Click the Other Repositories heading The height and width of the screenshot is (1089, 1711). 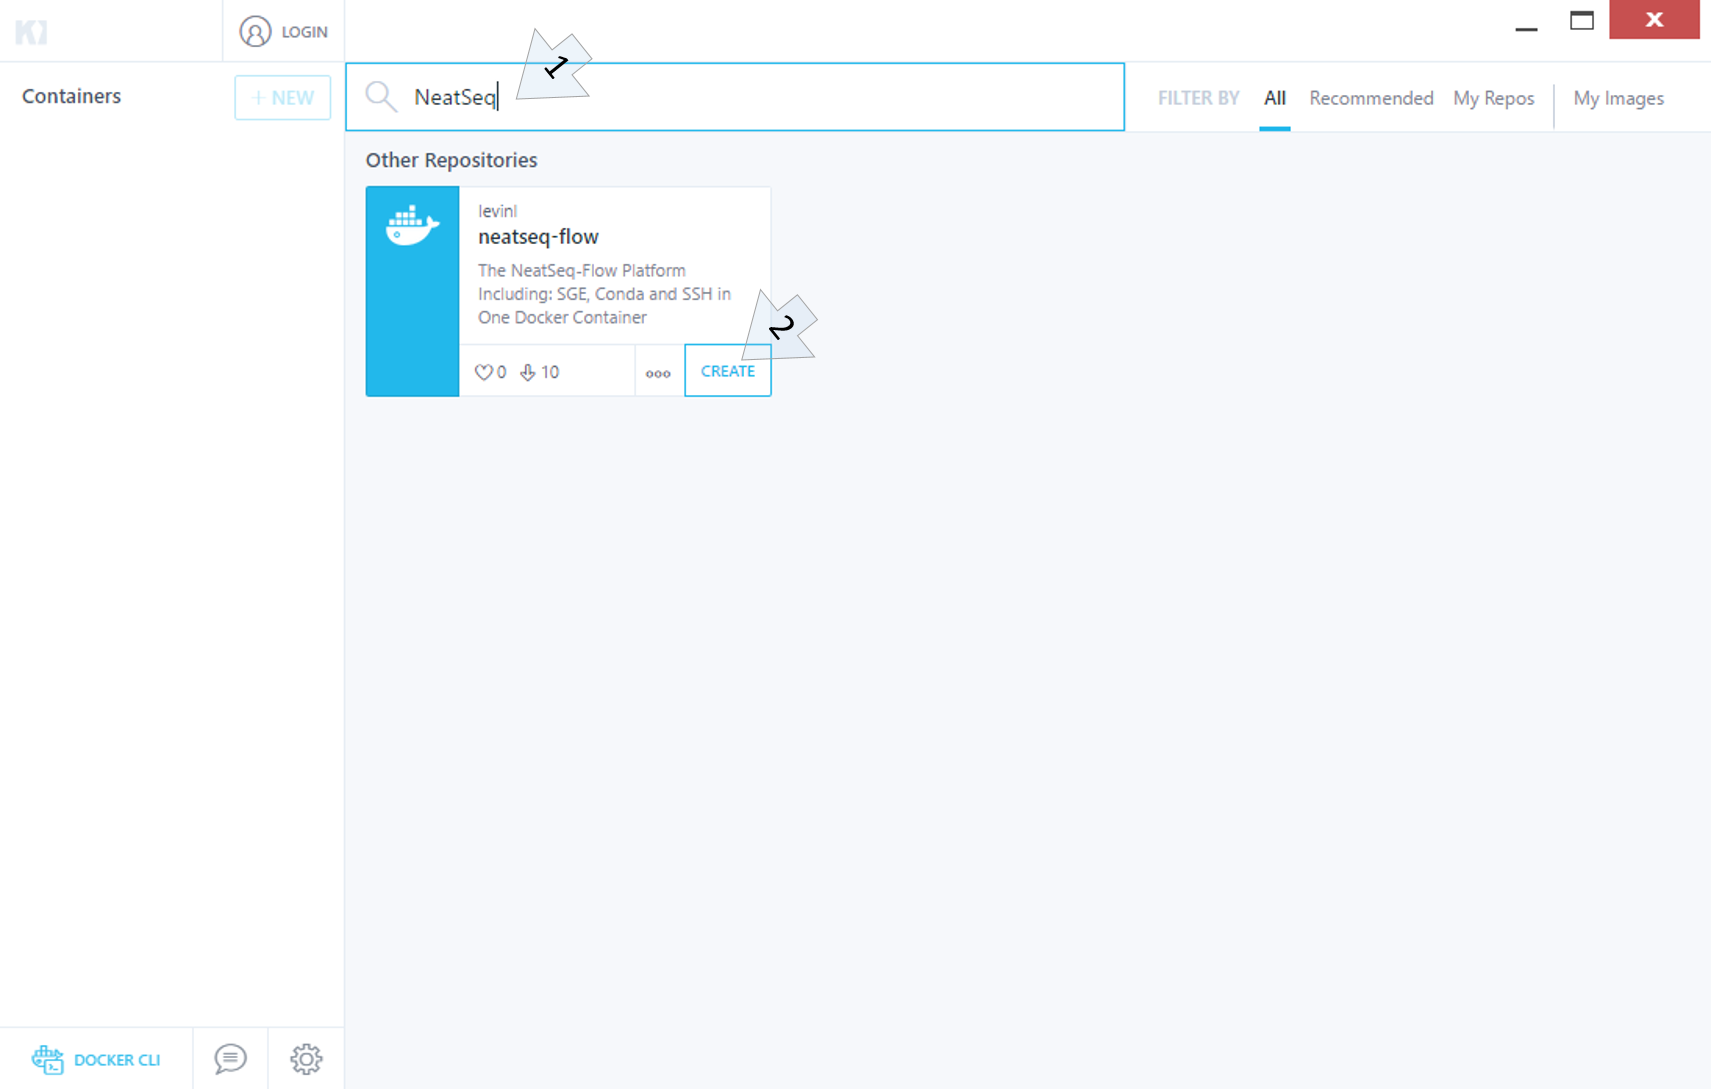[451, 160]
